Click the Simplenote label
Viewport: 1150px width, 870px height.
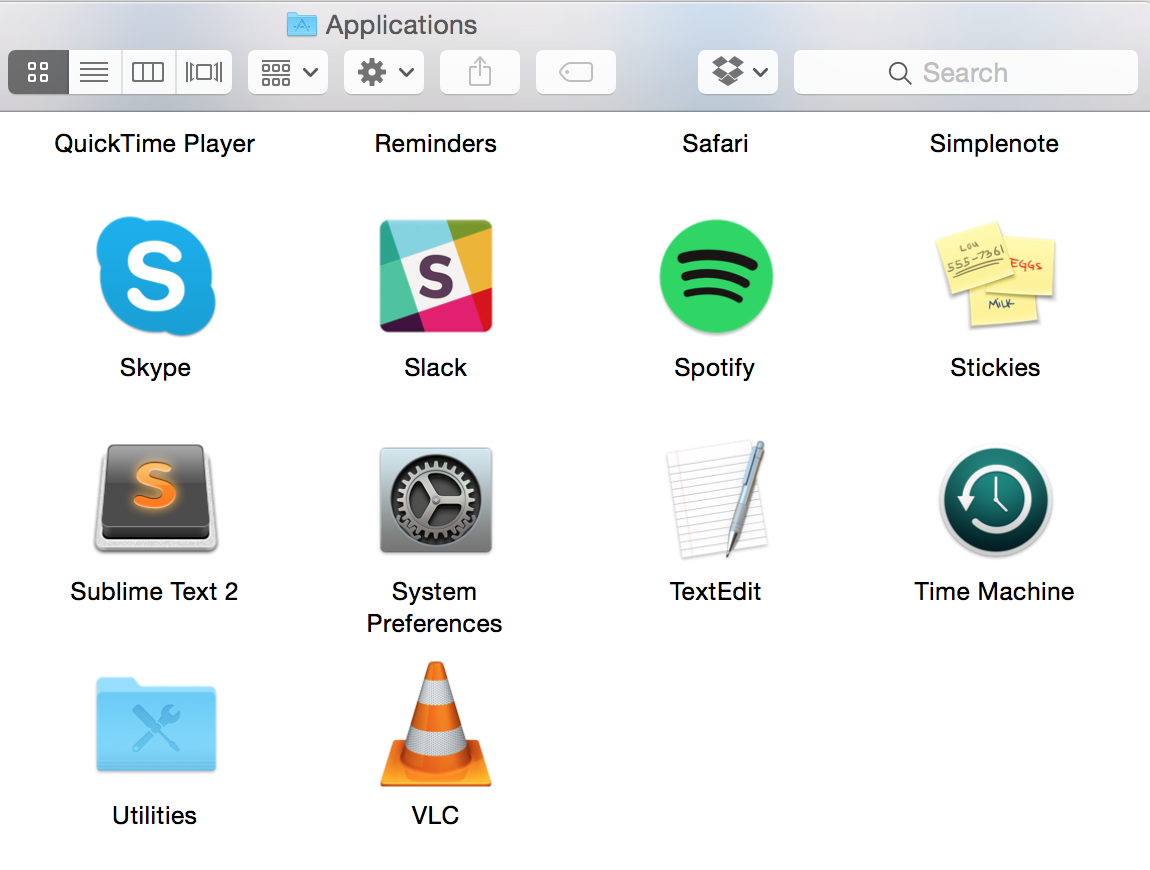coord(995,143)
